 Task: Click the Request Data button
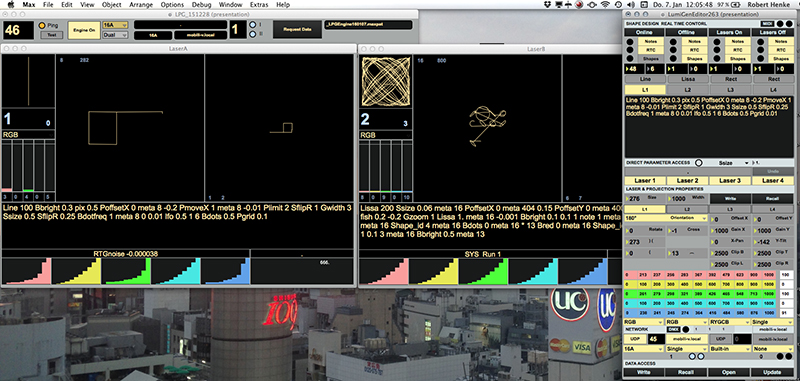click(x=297, y=30)
